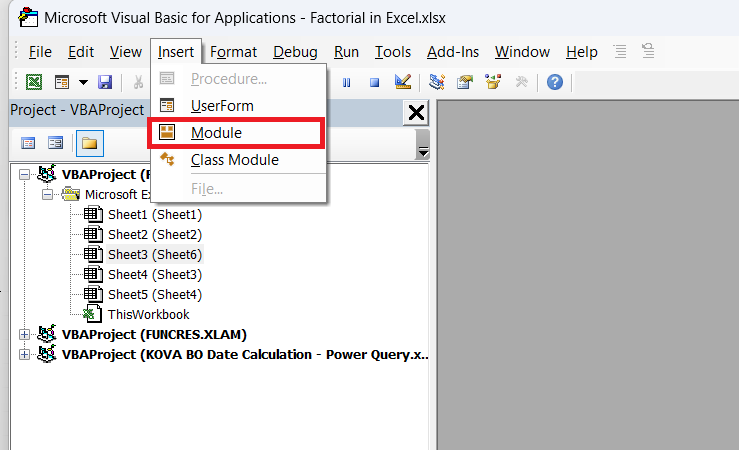Close the Project - VBAProject pane
The image size is (739, 450).
[x=416, y=113]
